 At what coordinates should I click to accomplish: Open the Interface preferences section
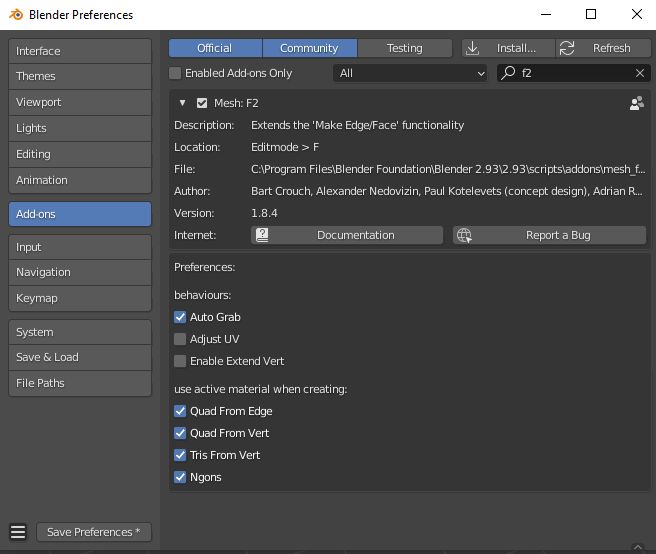(80, 51)
